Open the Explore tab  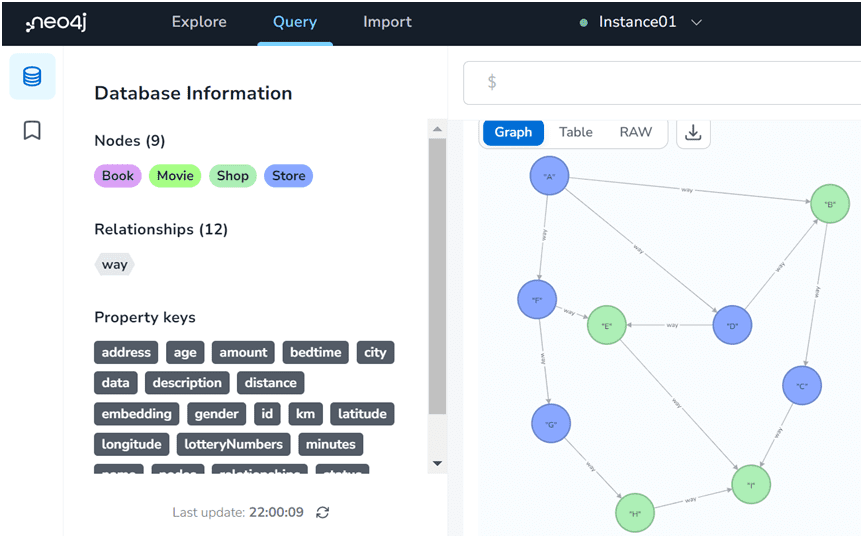[x=199, y=22]
